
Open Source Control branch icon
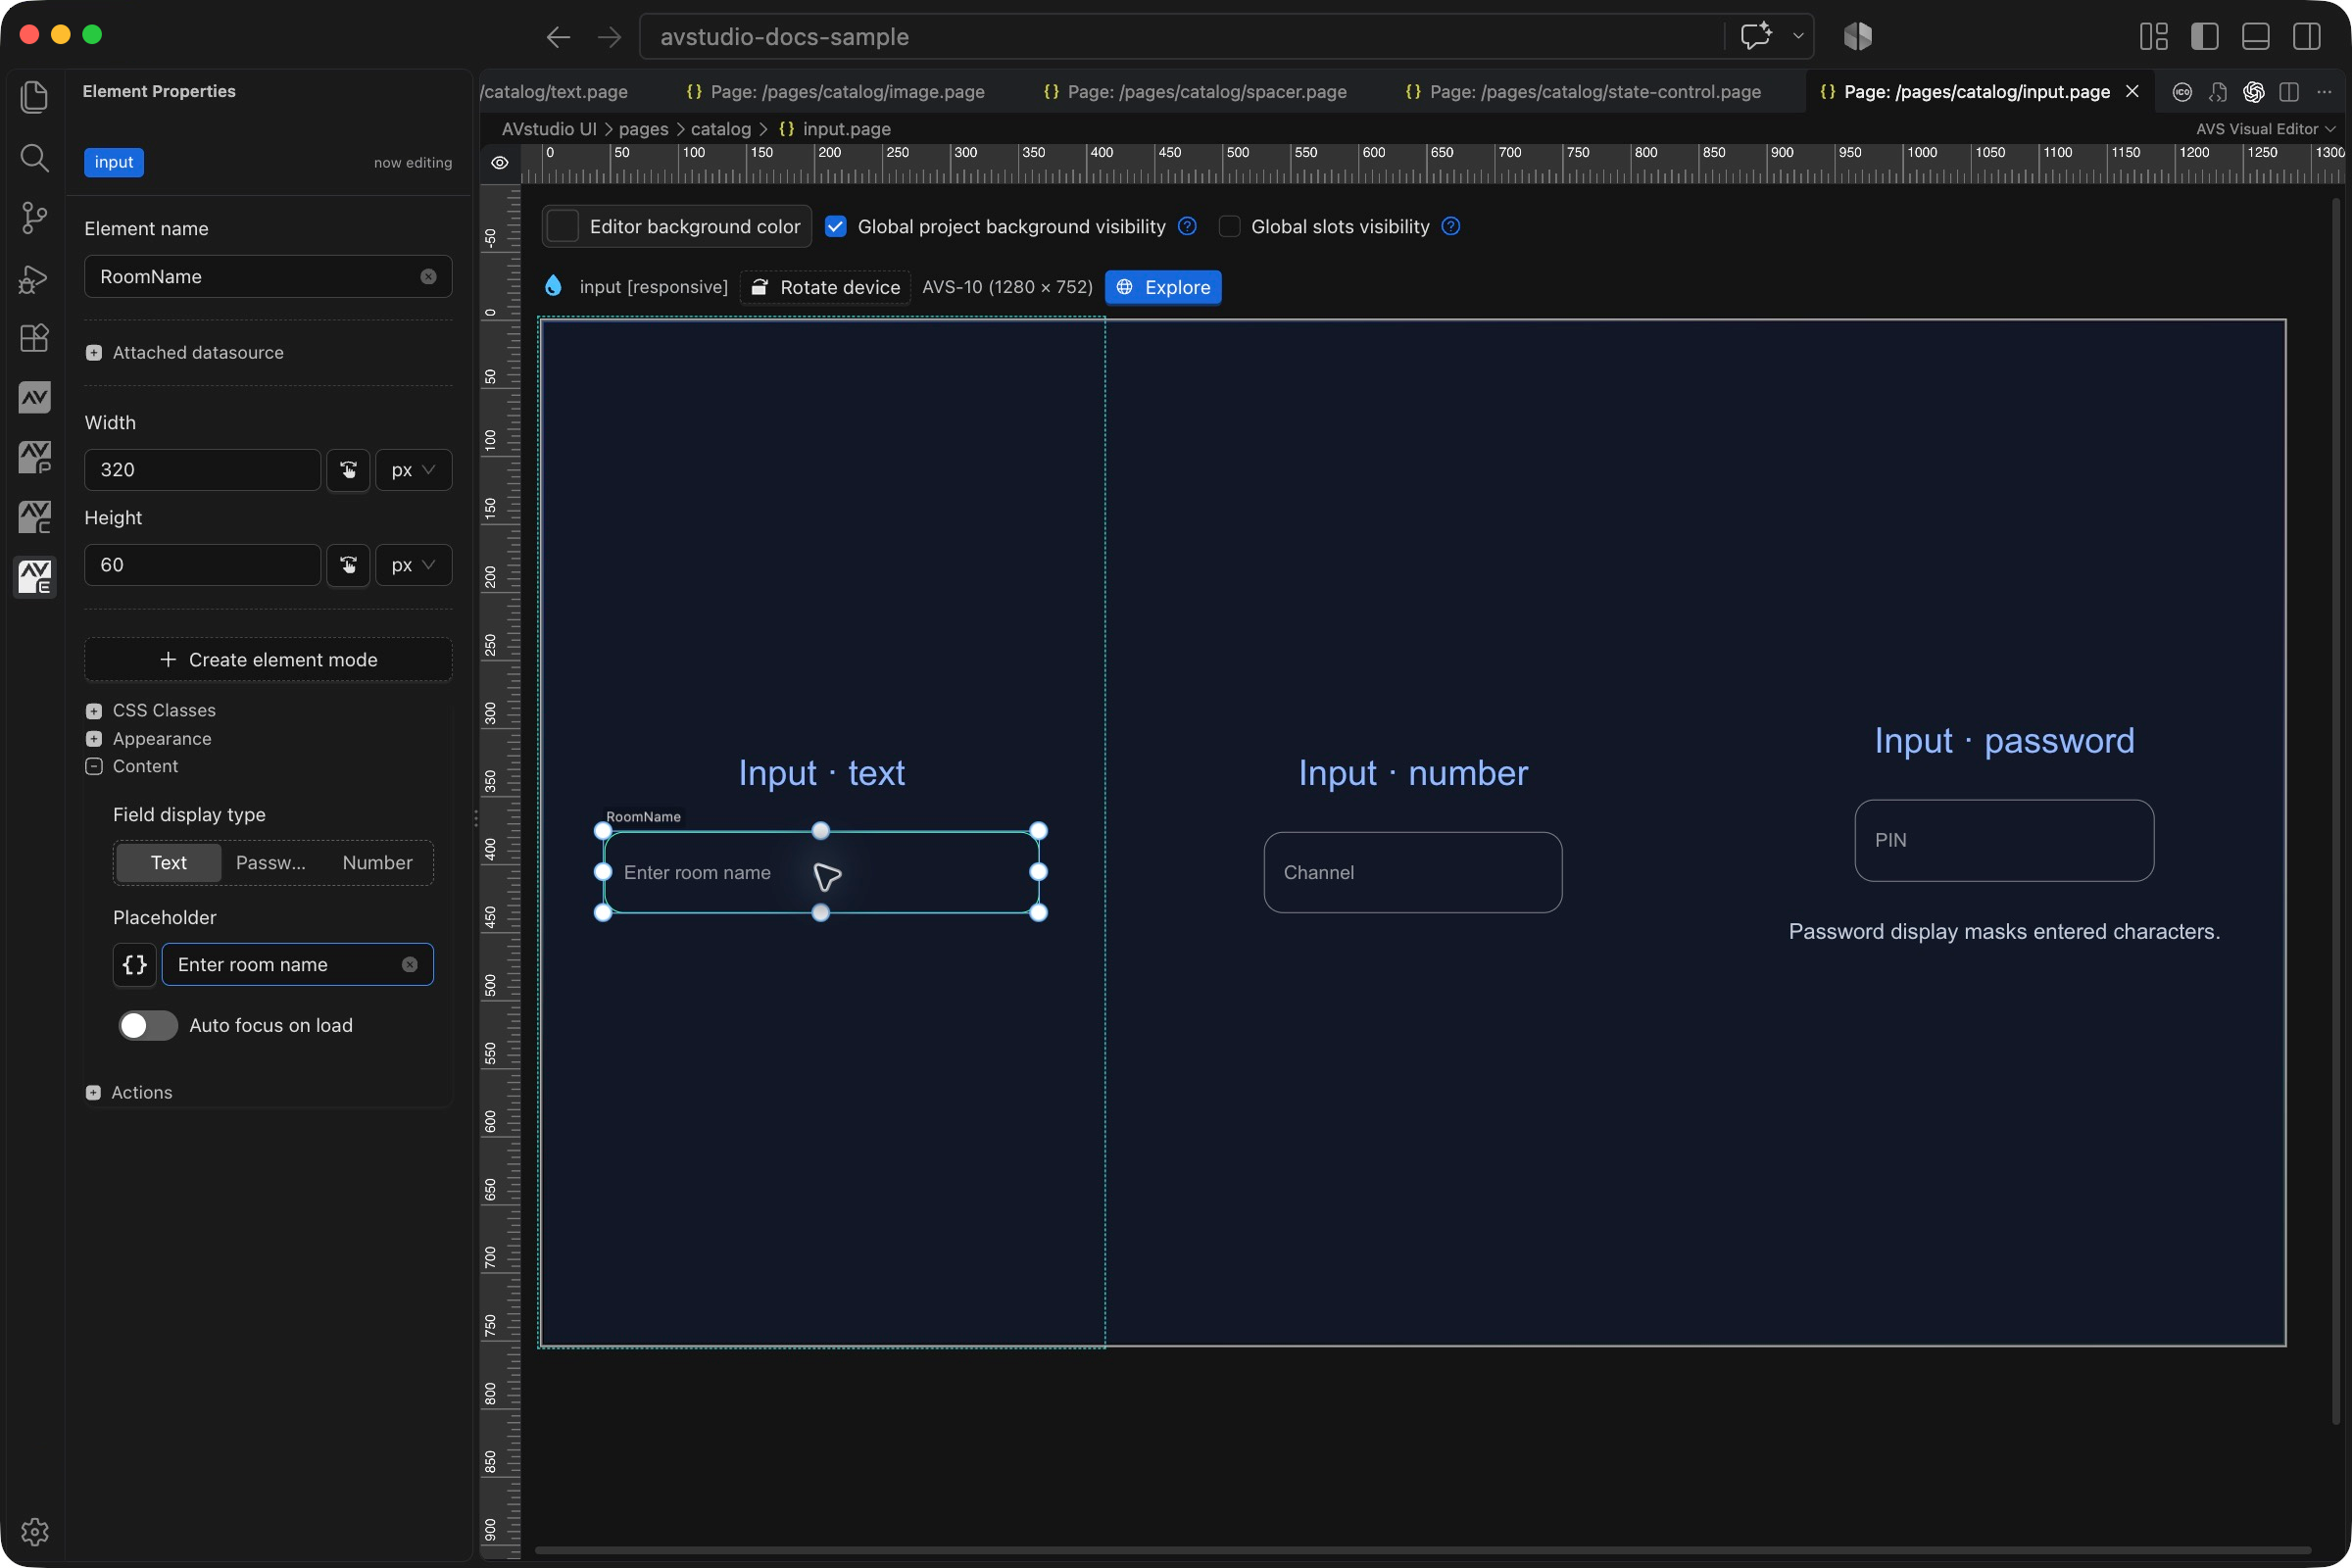click(34, 217)
